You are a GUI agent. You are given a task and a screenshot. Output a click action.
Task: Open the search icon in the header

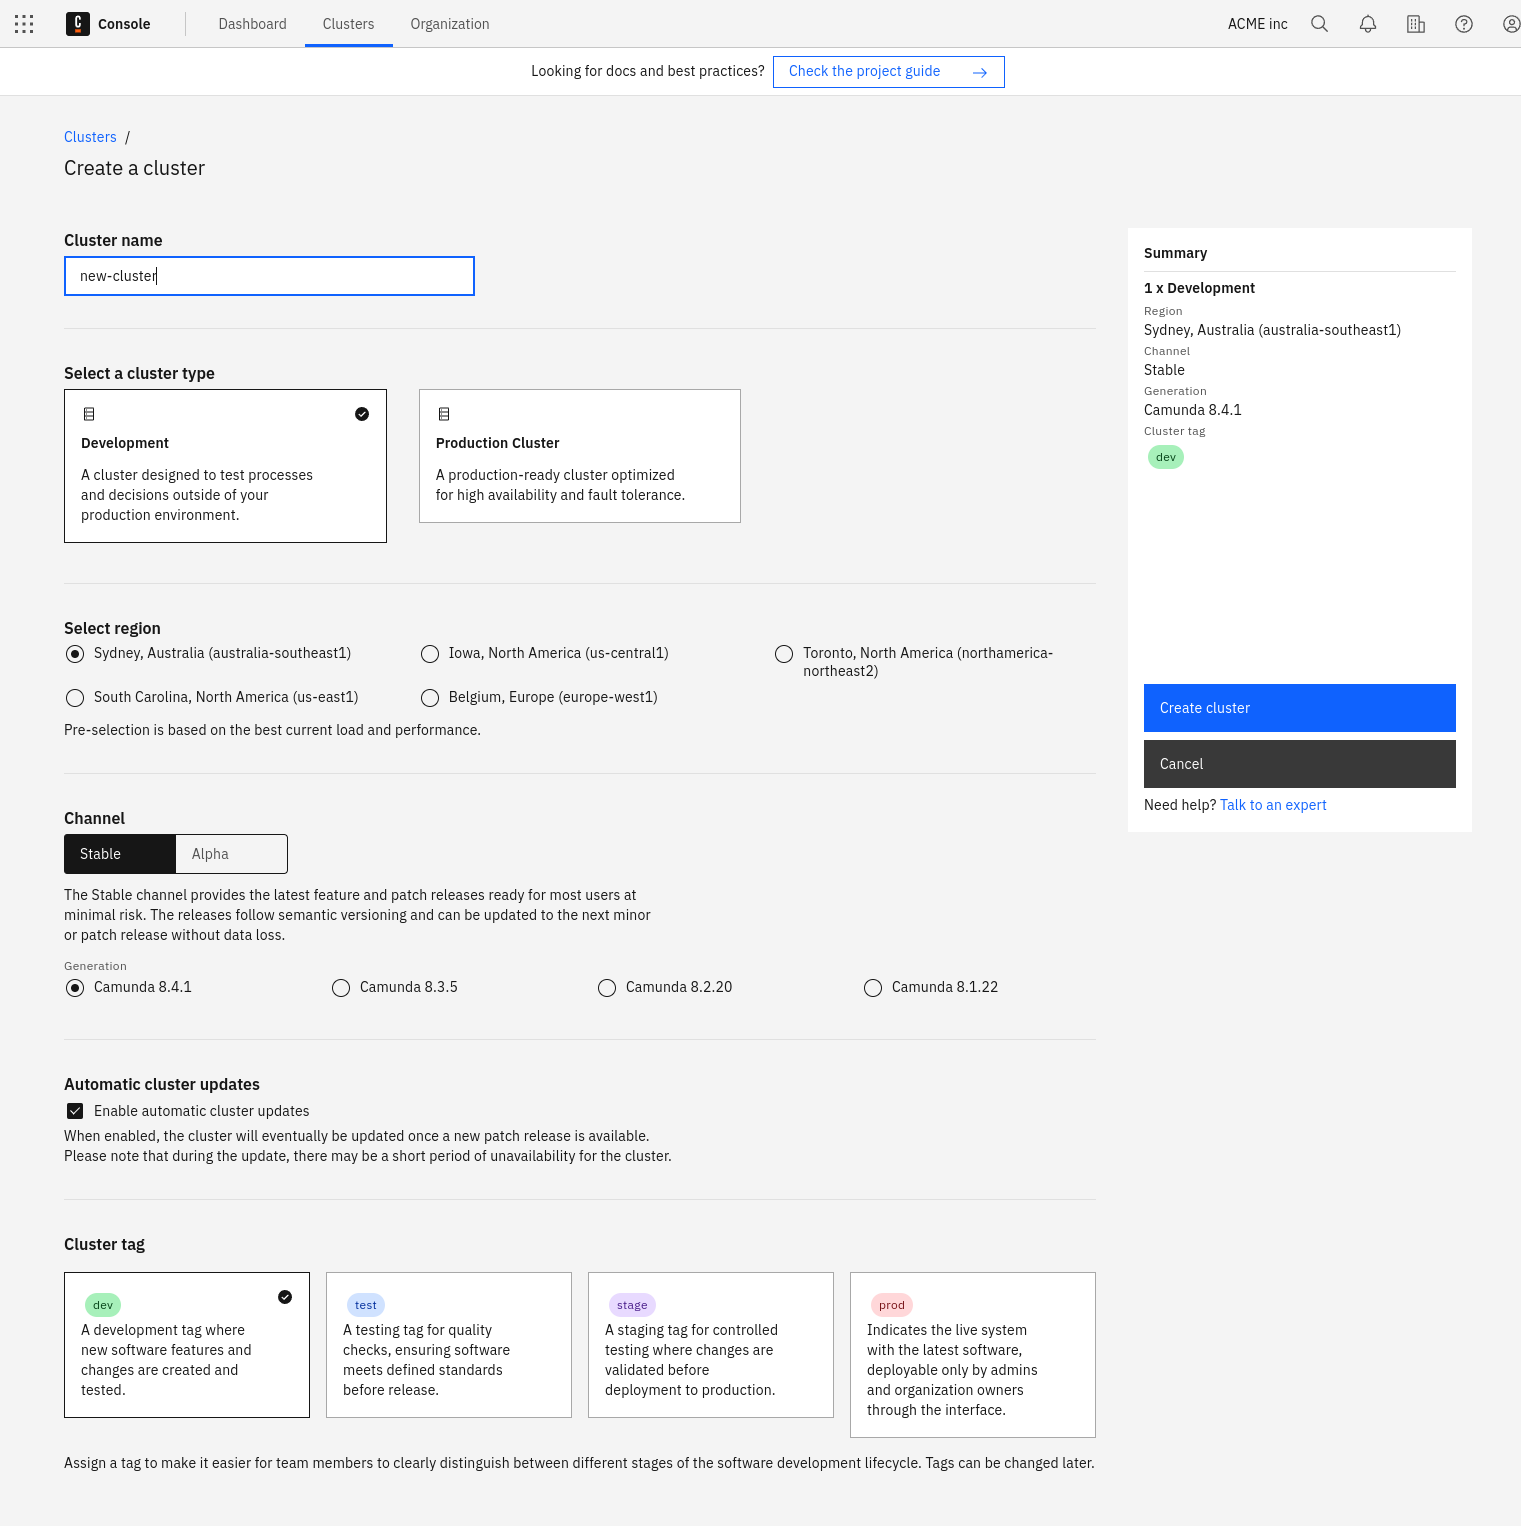1319,23
